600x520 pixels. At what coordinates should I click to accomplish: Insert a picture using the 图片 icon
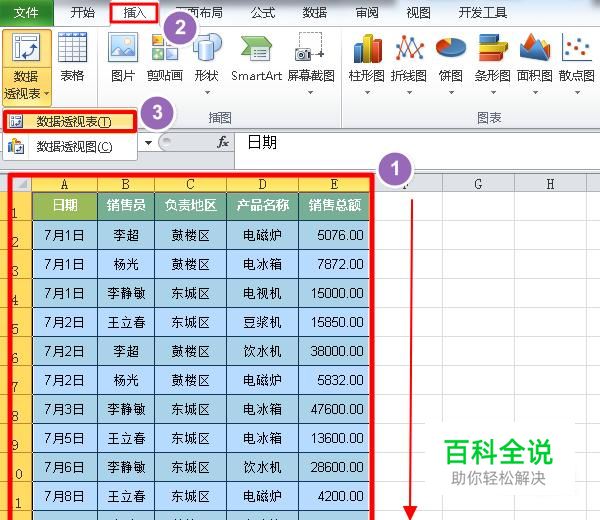(123, 47)
